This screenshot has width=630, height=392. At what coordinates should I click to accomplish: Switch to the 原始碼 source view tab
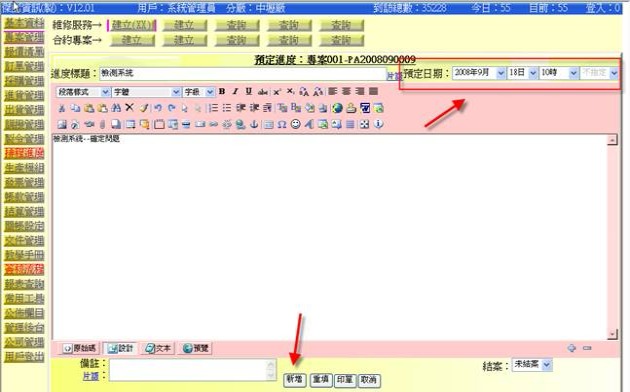[x=80, y=348]
